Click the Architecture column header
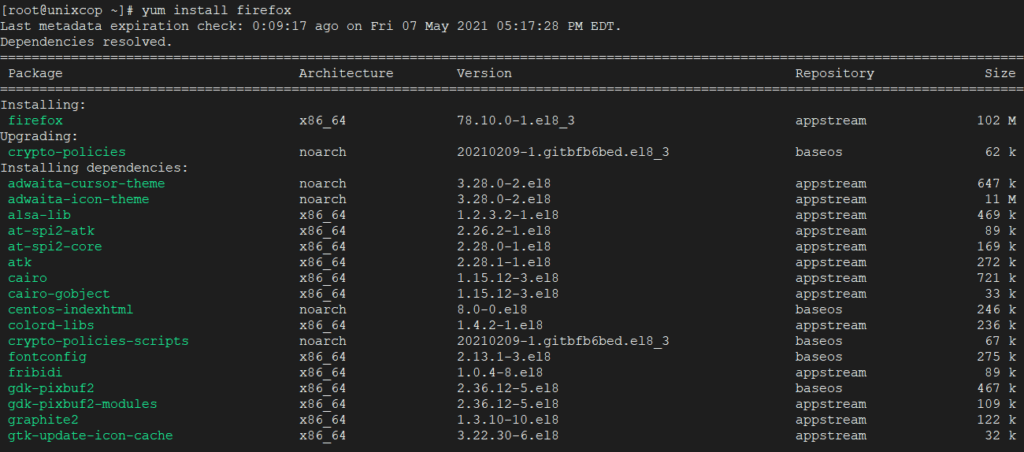The height and width of the screenshot is (452, 1024). tap(346, 74)
